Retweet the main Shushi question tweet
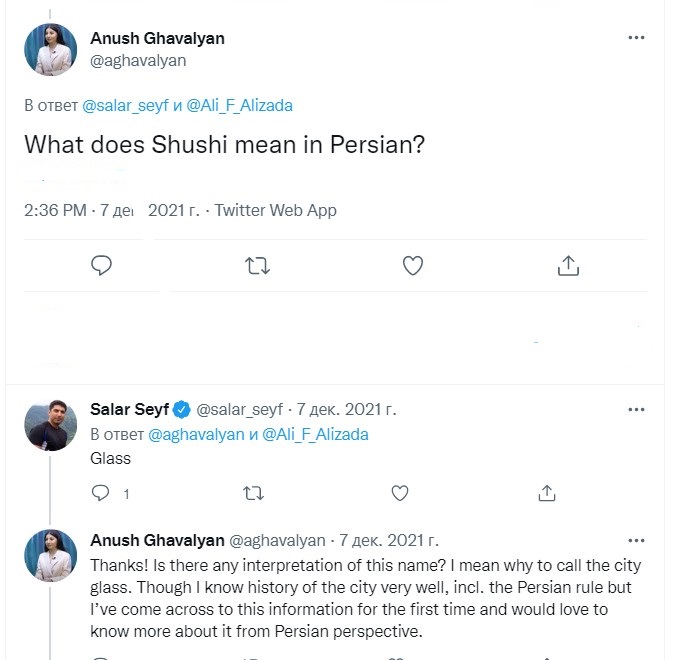Screen dimensions: 678x660 (257, 265)
